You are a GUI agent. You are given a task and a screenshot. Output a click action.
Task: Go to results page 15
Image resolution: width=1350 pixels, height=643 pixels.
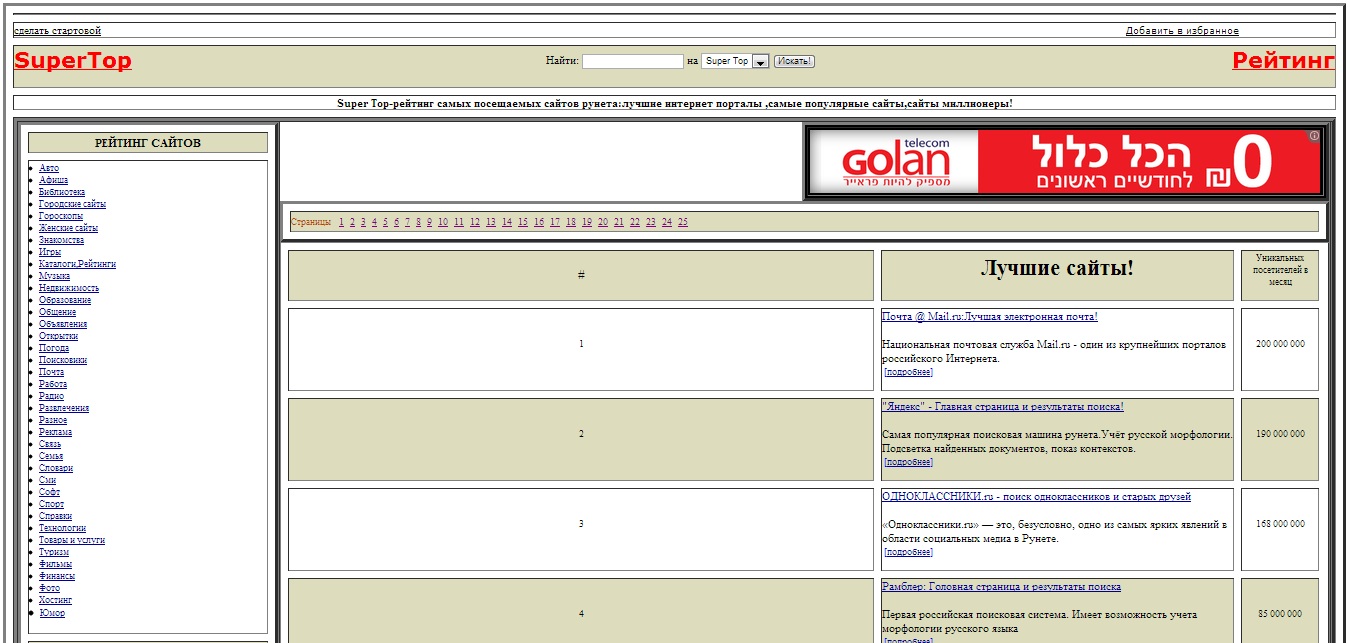click(x=523, y=222)
